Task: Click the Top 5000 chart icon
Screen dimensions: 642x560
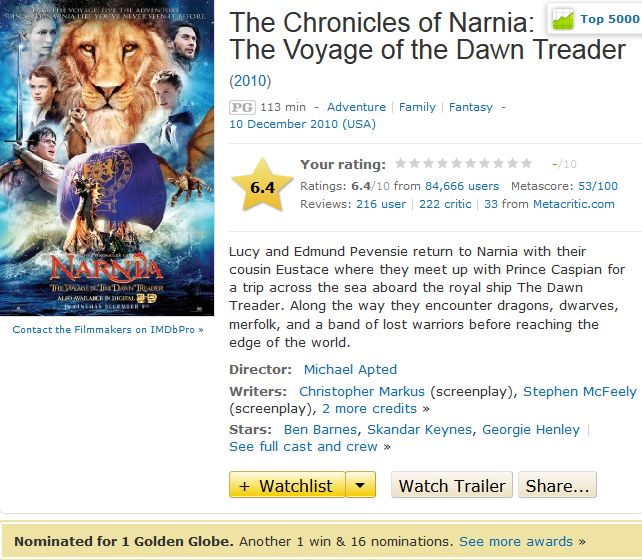Action: [x=562, y=18]
